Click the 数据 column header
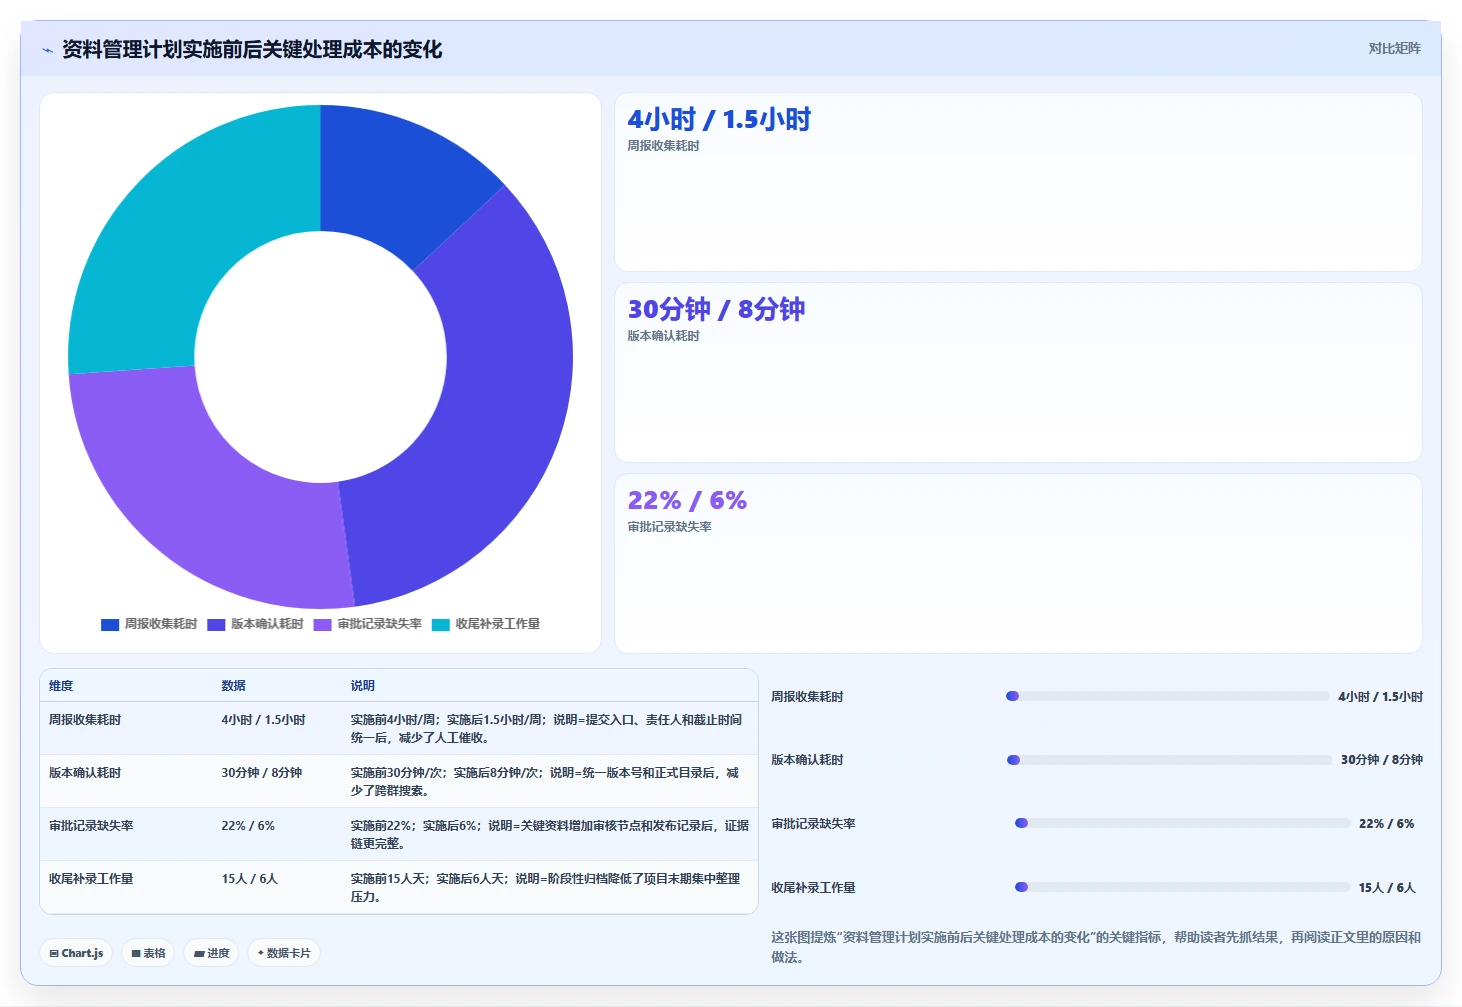The image size is (1462, 1007). tap(233, 686)
